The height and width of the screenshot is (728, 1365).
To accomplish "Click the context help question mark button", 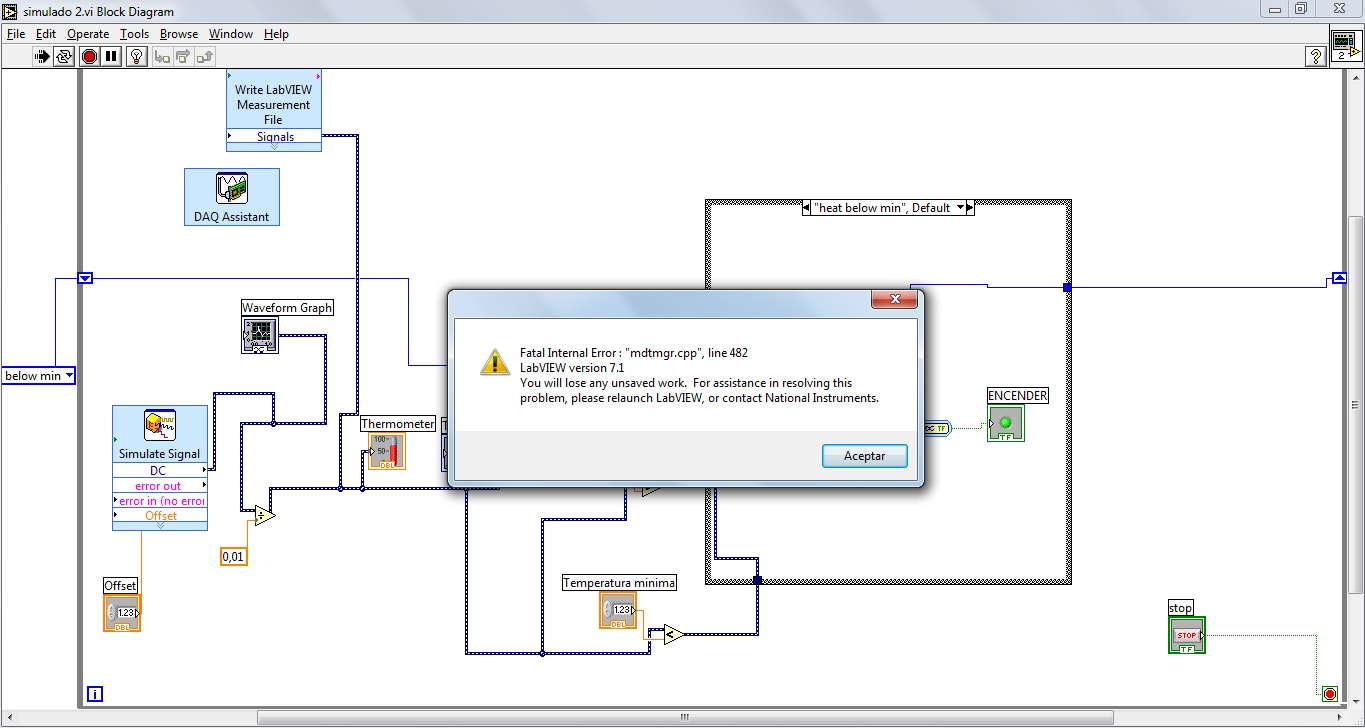I will 1317,57.
